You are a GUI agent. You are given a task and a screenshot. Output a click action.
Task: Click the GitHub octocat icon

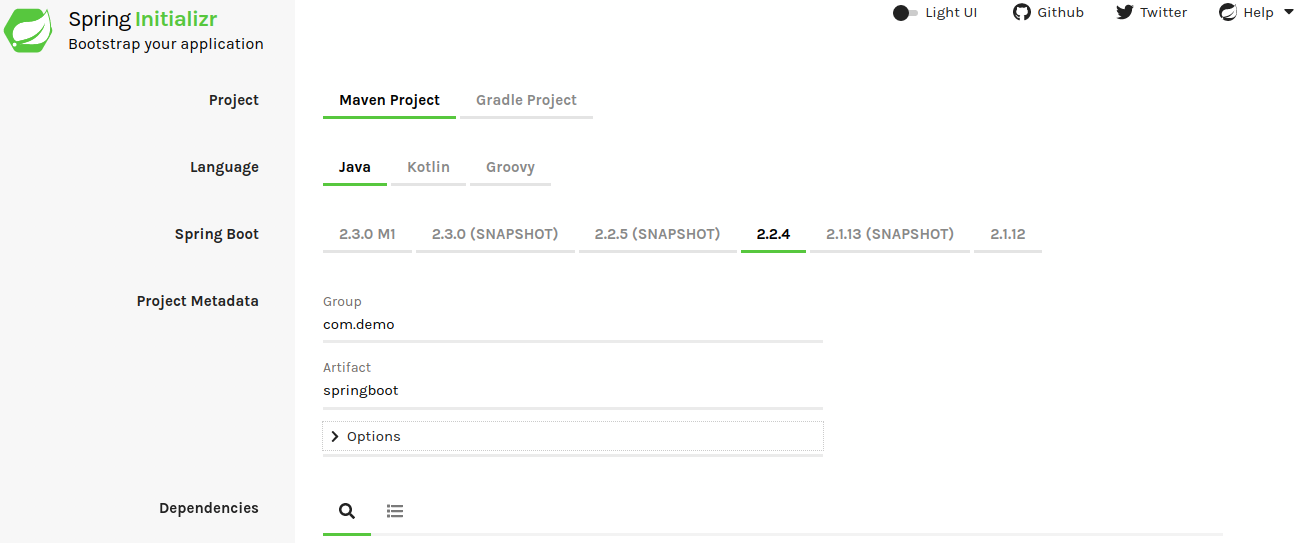[1021, 12]
